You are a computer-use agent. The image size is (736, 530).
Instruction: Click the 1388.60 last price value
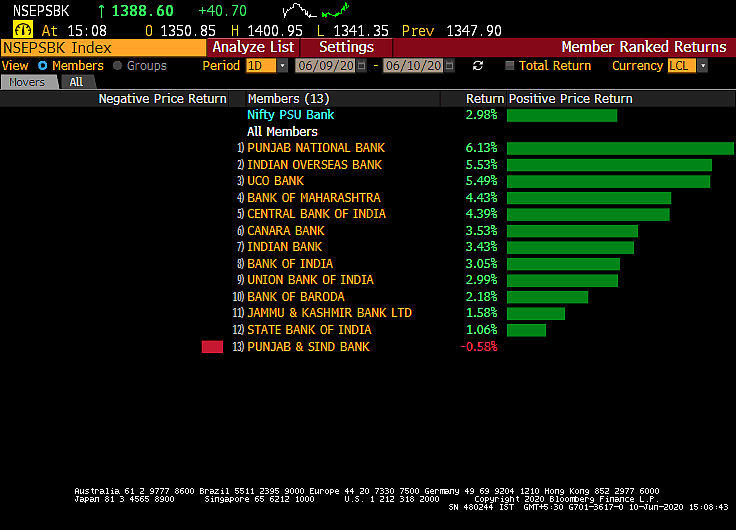click(142, 11)
